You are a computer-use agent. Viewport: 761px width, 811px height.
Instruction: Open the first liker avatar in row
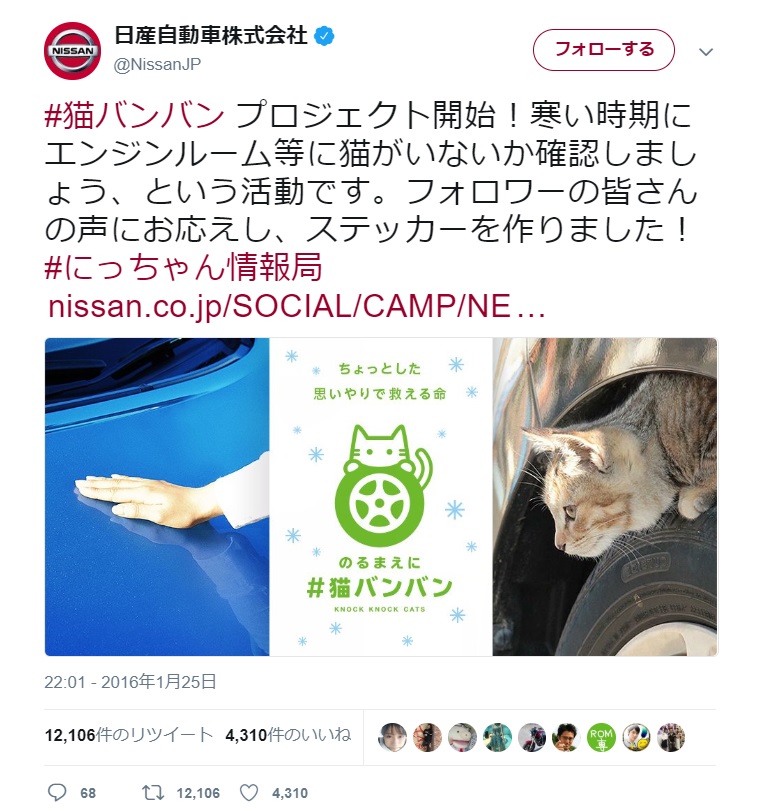[392, 737]
